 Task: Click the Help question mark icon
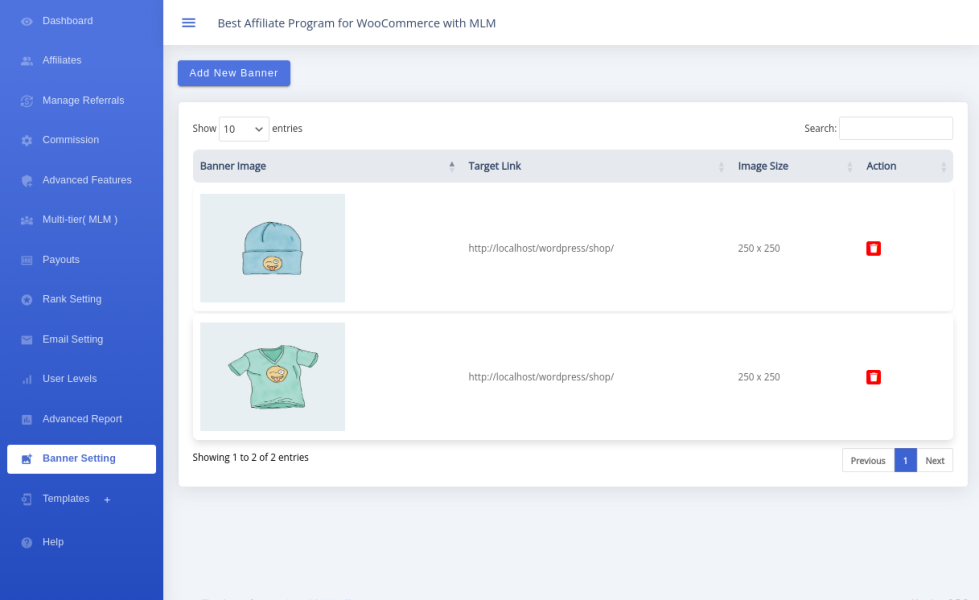click(27, 542)
